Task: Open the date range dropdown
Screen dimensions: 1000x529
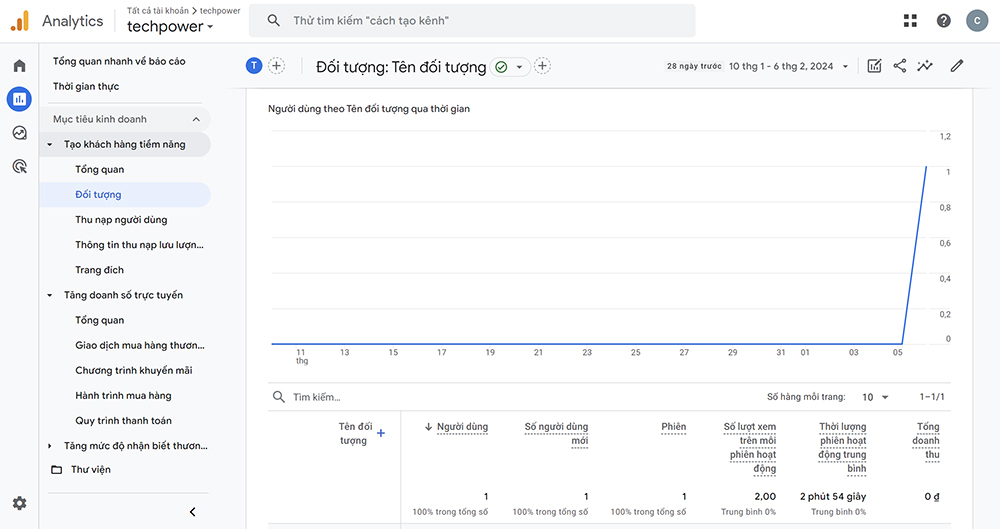Action: pyautogui.click(x=789, y=67)
